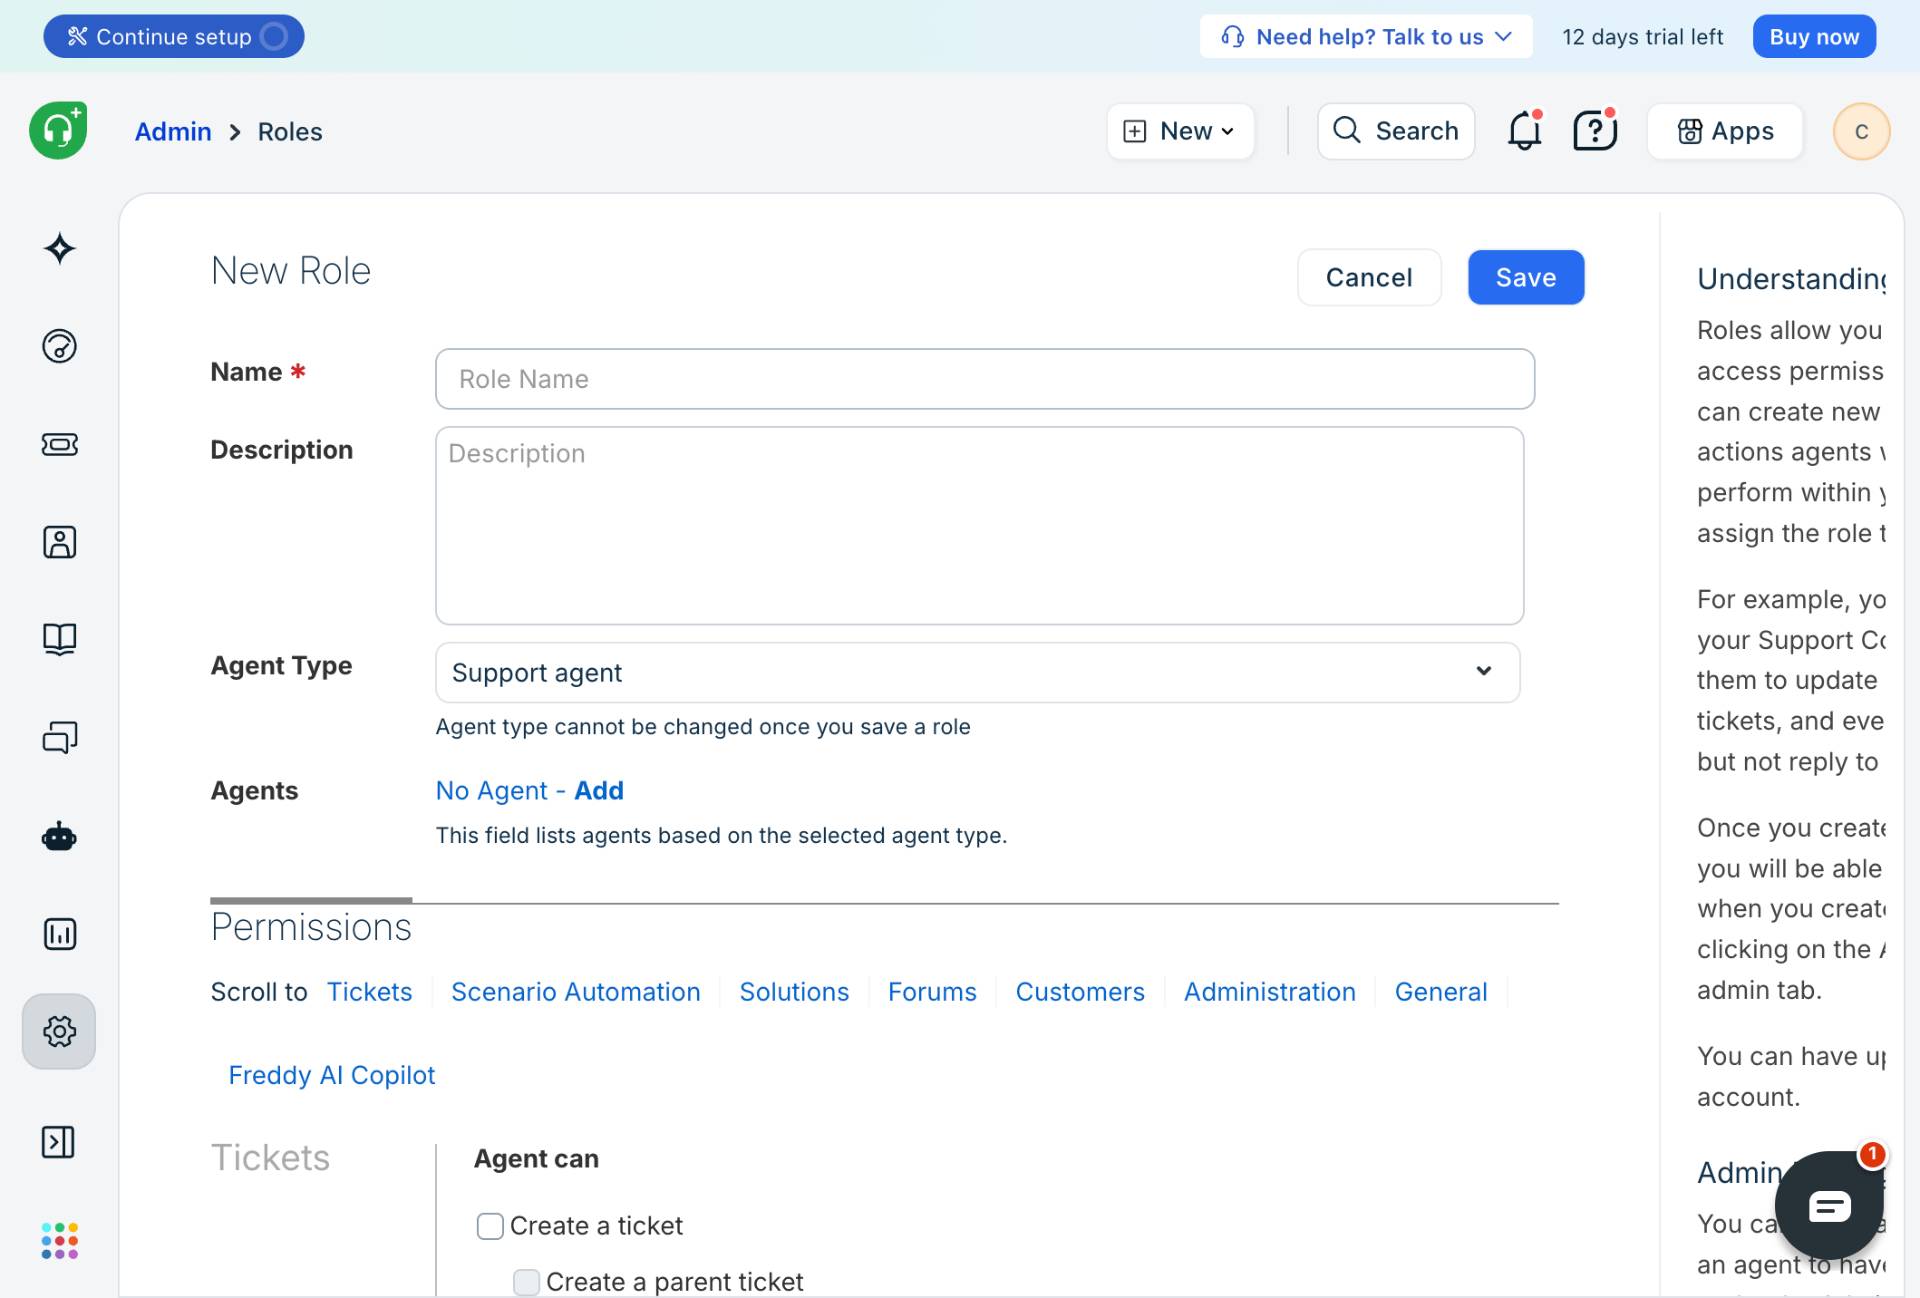
Task: Open the Contacts icon in sidebar
Action: (x=60, y=542)
